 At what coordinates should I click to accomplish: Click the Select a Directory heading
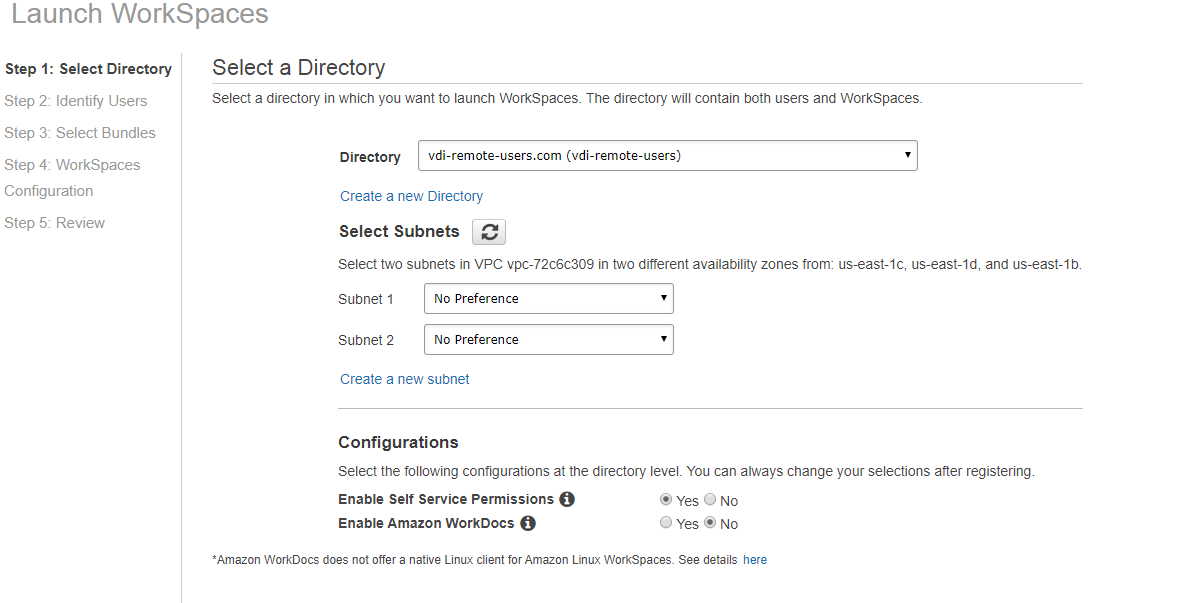point(298,68)
